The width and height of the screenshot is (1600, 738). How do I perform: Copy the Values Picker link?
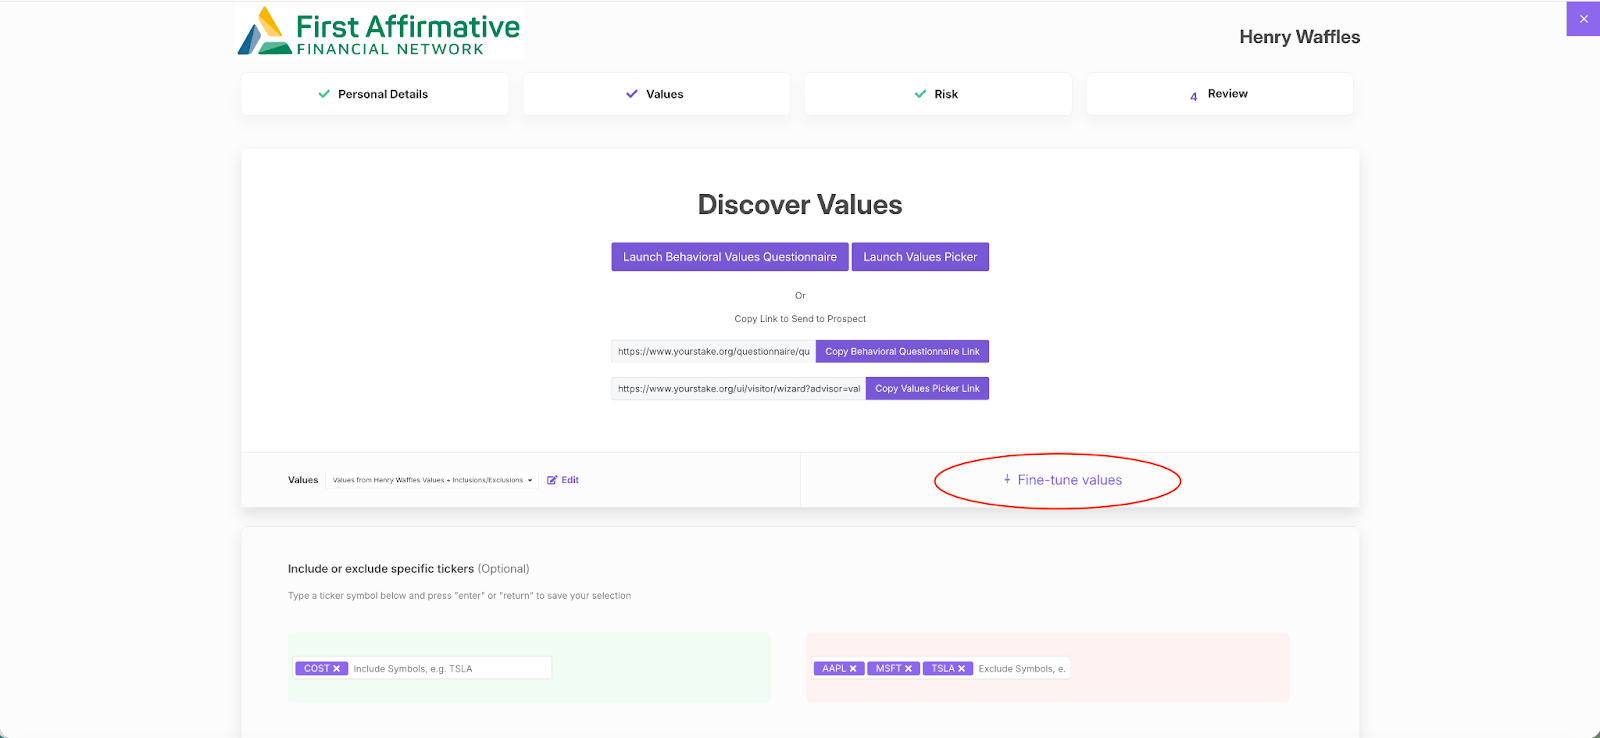pos(927,389)
